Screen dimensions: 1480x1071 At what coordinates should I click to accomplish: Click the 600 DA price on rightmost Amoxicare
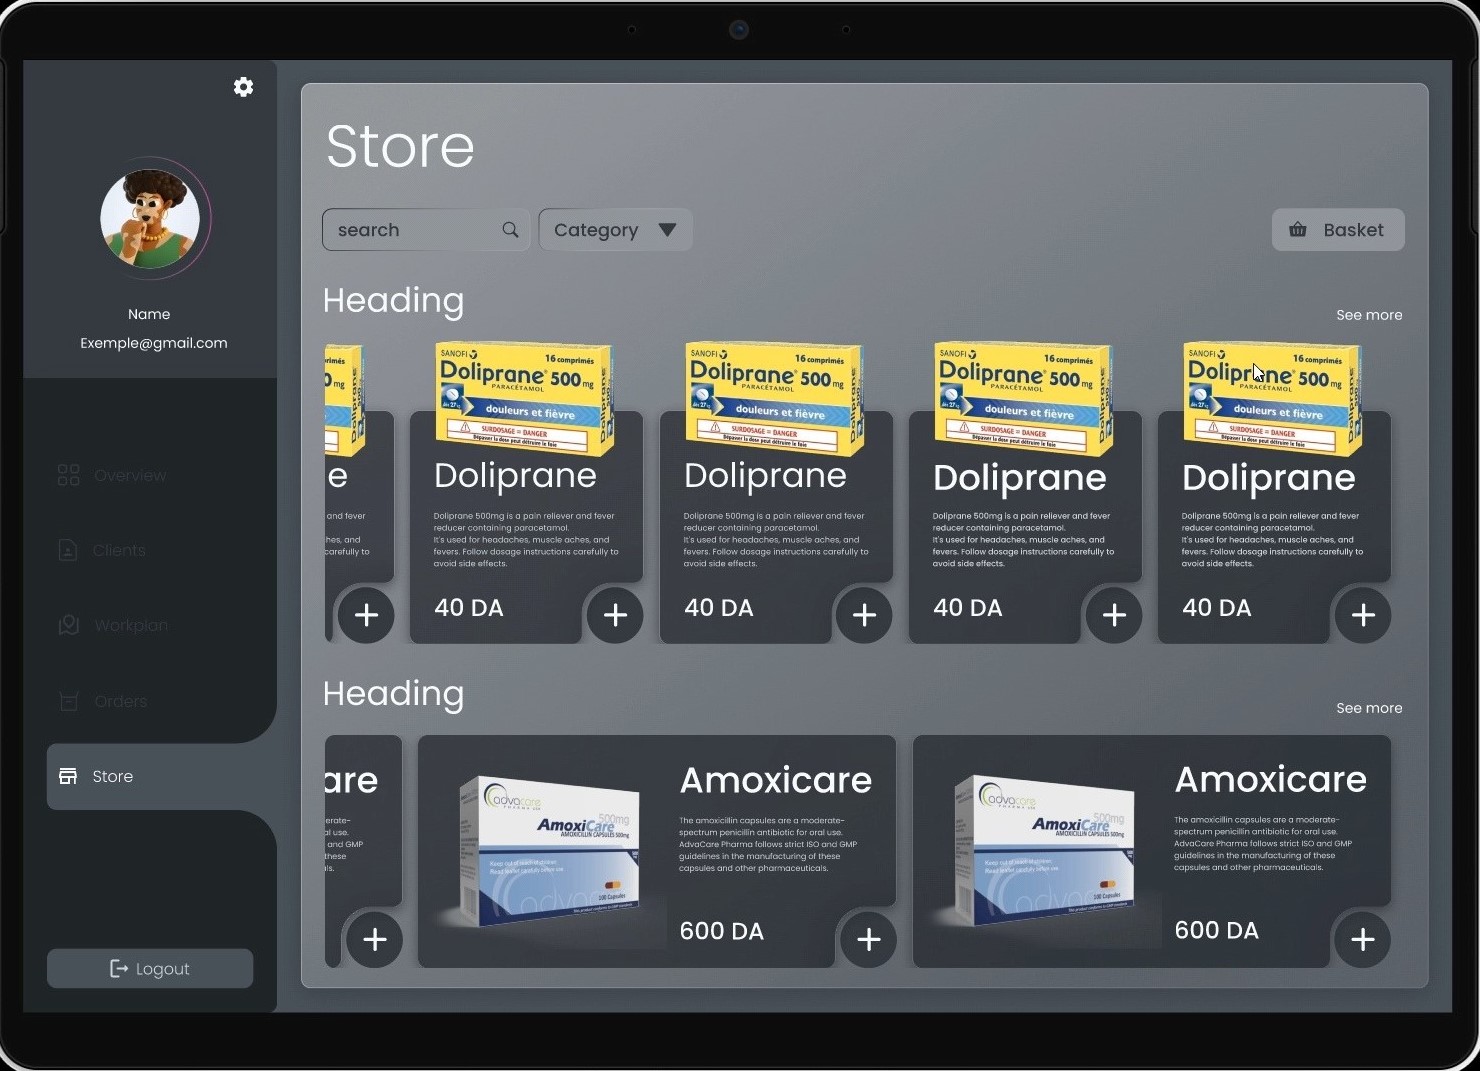coord(1216,930)
